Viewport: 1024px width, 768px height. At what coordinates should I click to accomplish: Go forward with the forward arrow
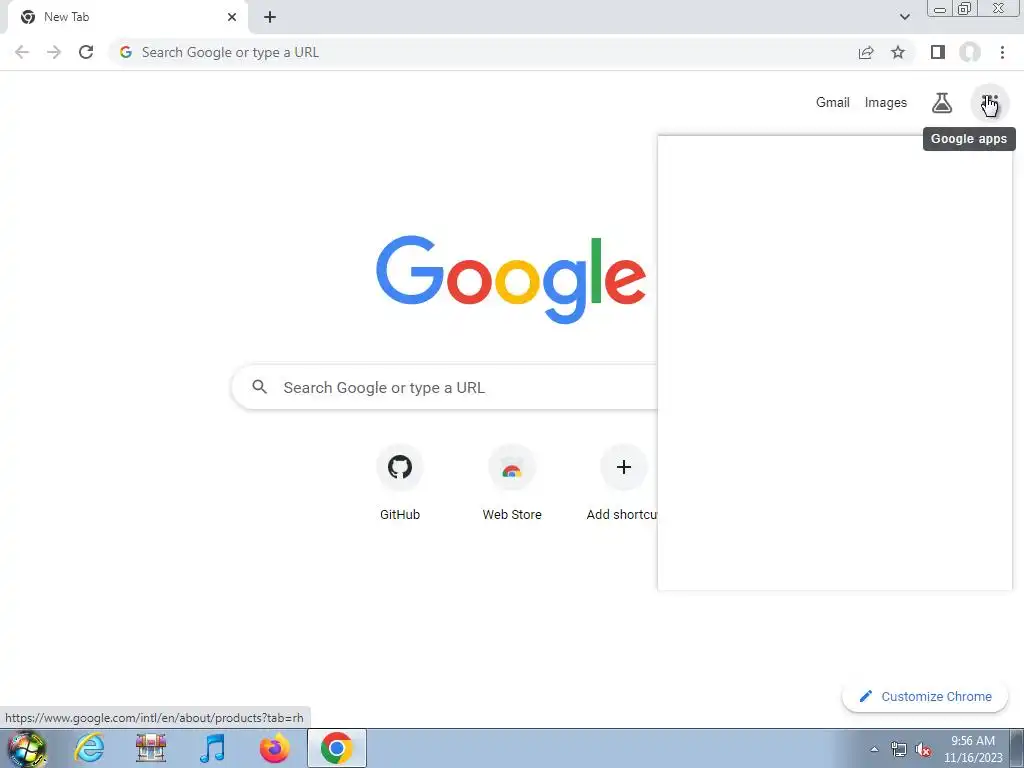coord(54,52)
